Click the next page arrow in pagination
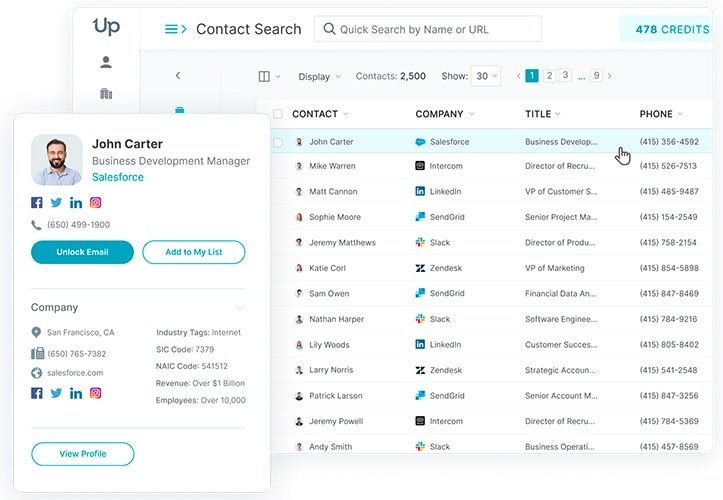723x500 pixels. [x=610, y=76]
